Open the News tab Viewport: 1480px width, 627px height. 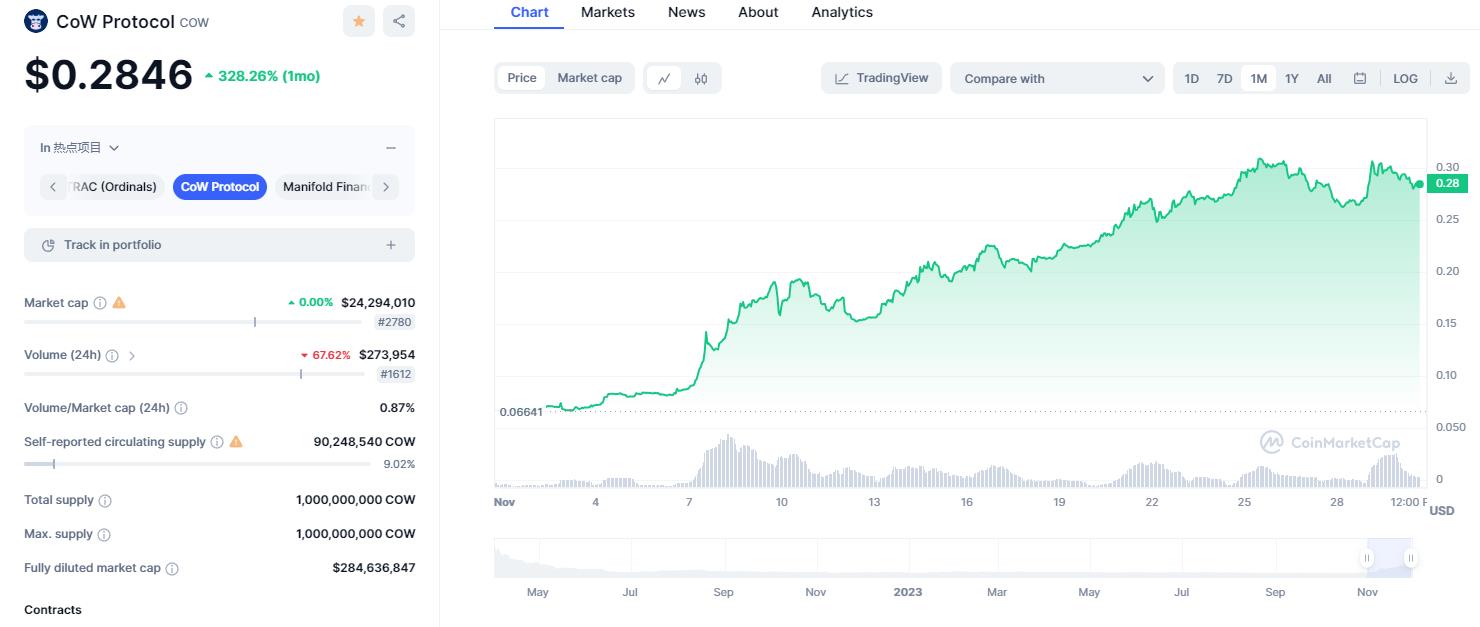[x=687, y=13]
